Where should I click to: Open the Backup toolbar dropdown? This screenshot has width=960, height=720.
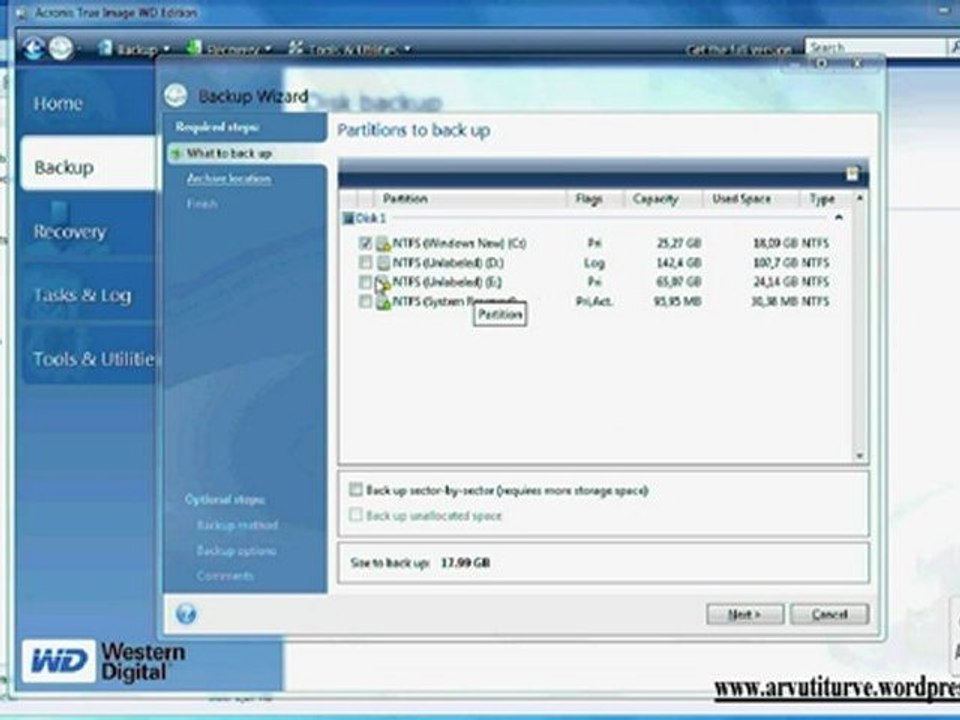click(x=167, y=49)
